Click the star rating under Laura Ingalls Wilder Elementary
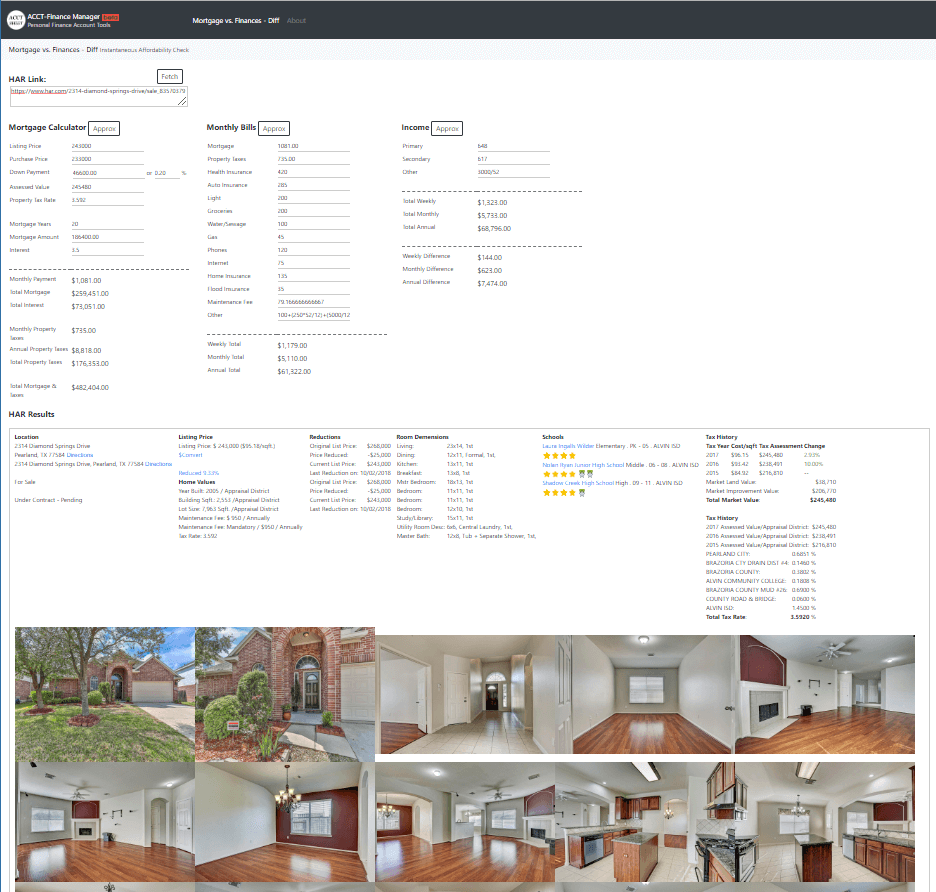The image size is (936, 892). pyautogui.click(x=559, y=455)
